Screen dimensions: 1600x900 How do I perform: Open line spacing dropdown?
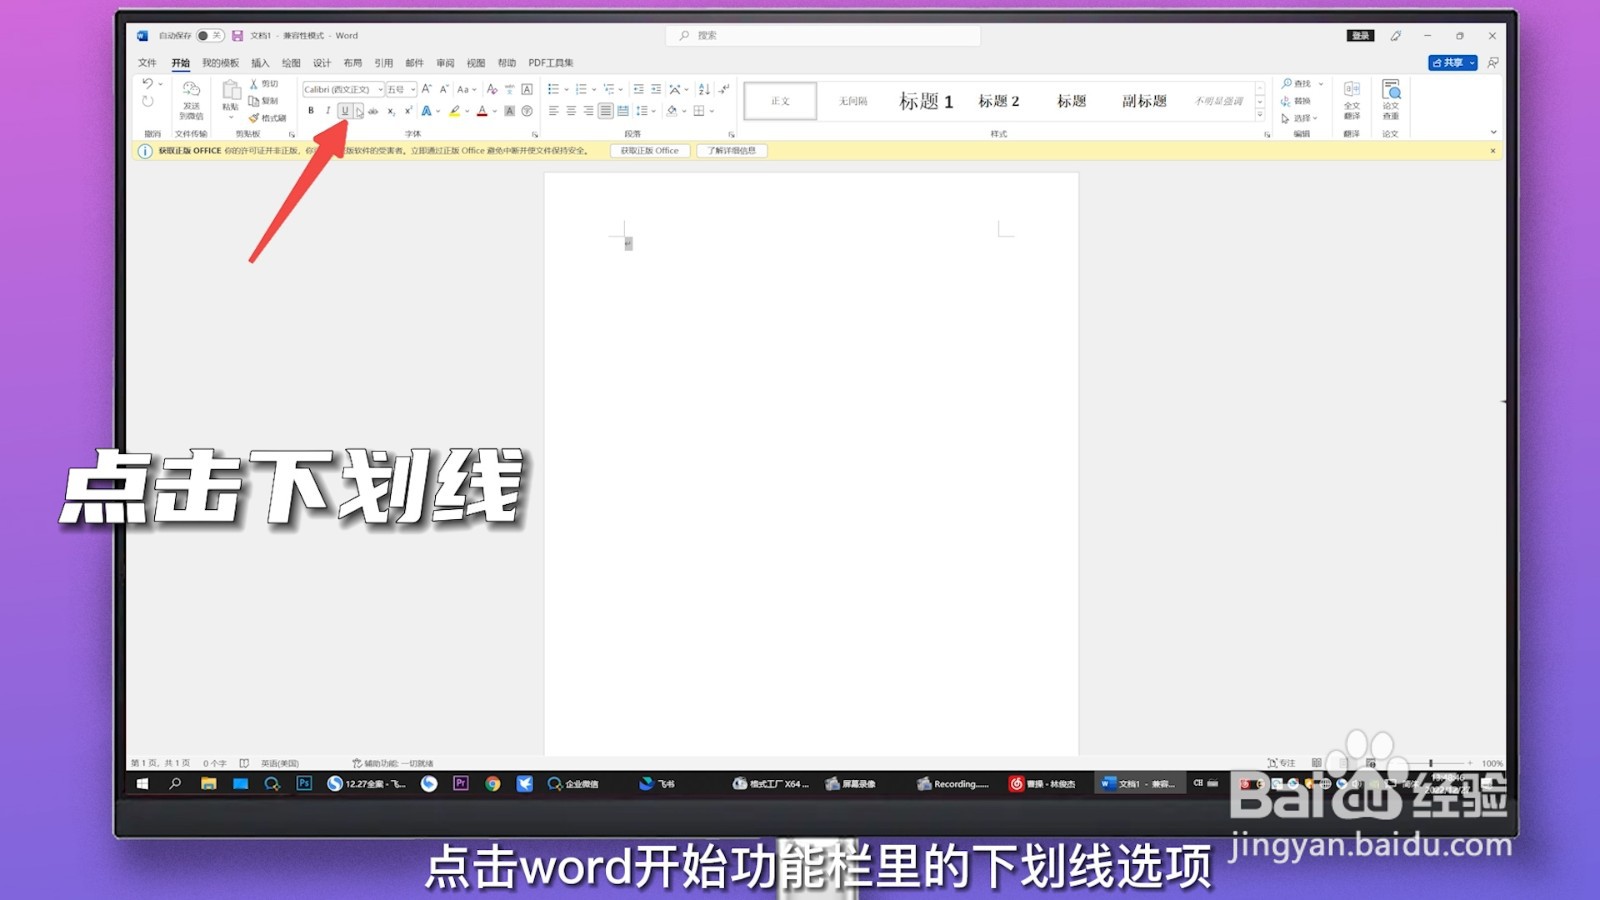point(645,111)
